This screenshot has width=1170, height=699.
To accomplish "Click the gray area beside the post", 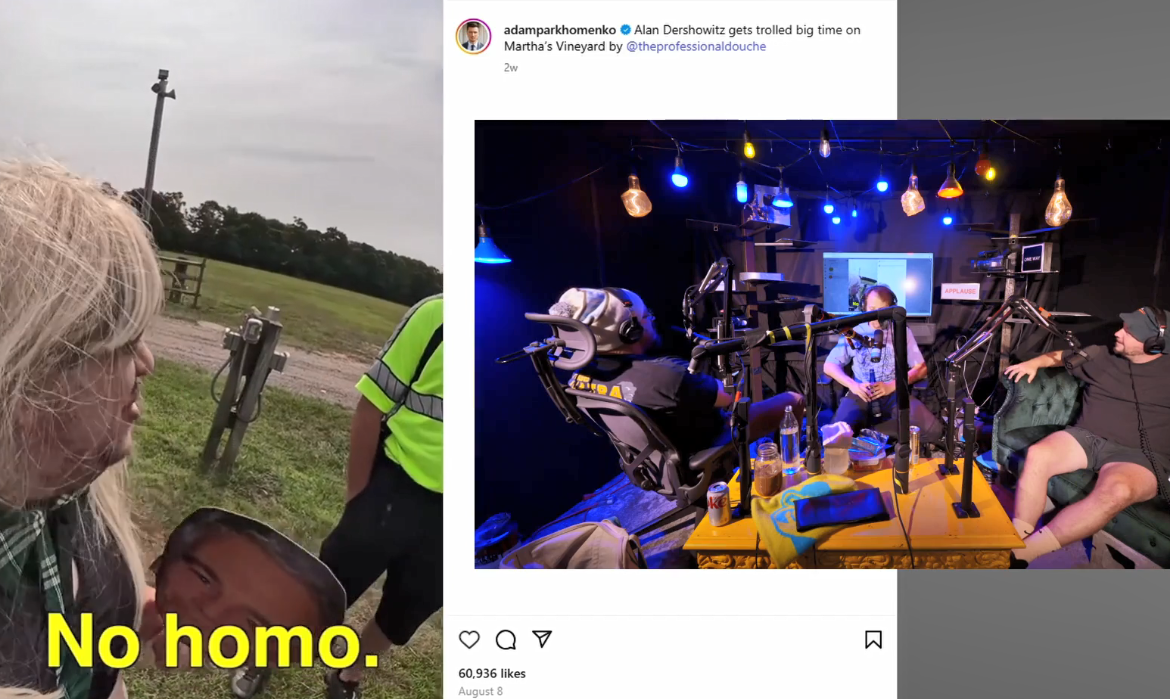I will (x=1033, y=60).
